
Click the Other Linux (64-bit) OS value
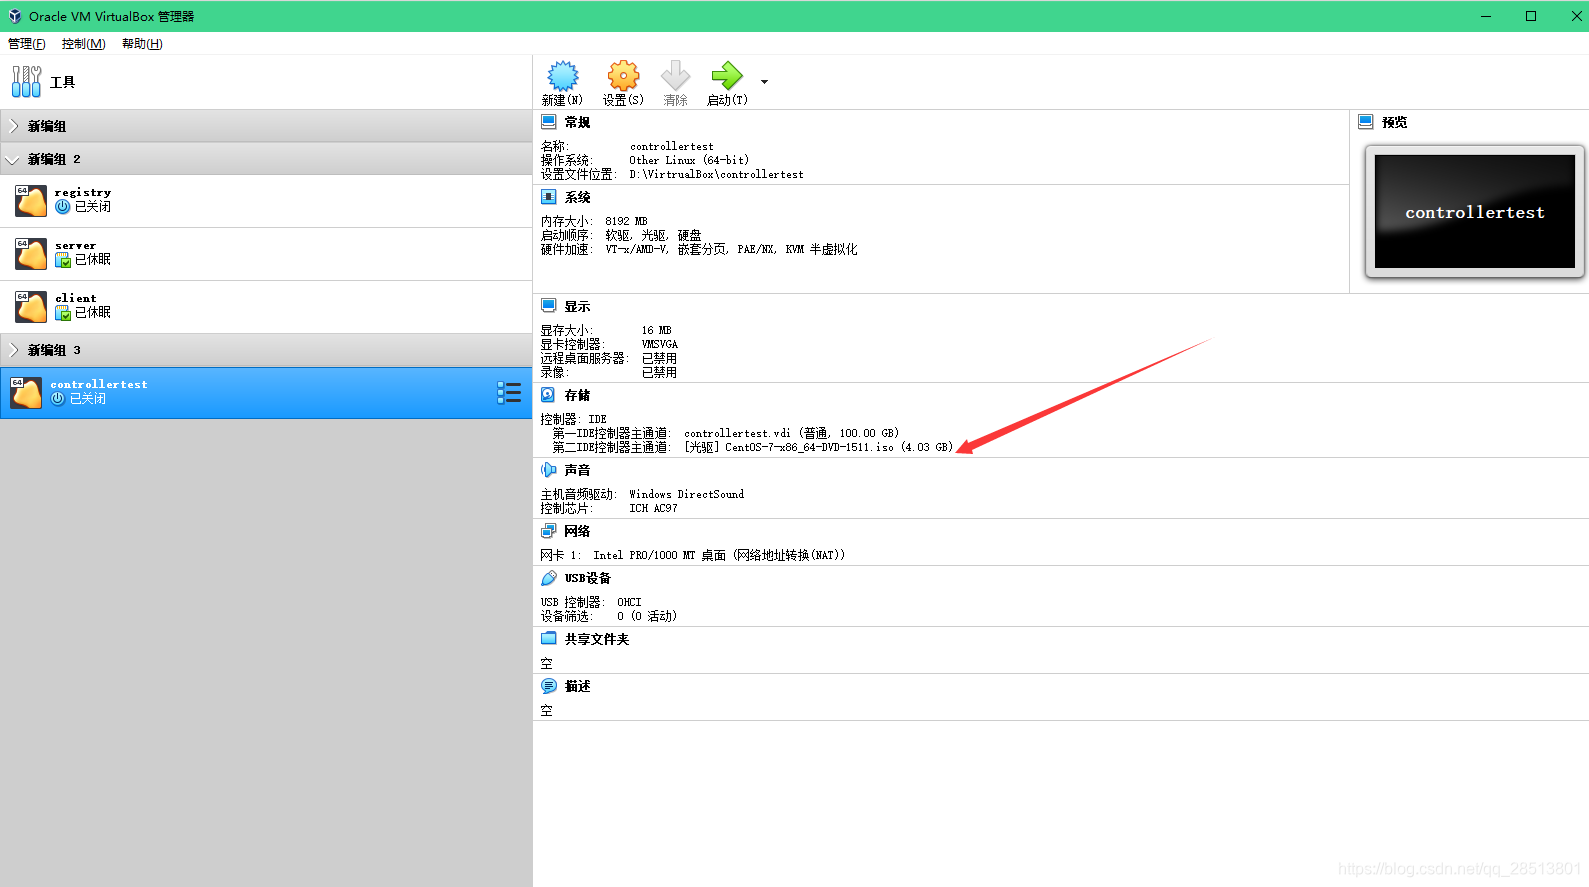tap(689, 160)
